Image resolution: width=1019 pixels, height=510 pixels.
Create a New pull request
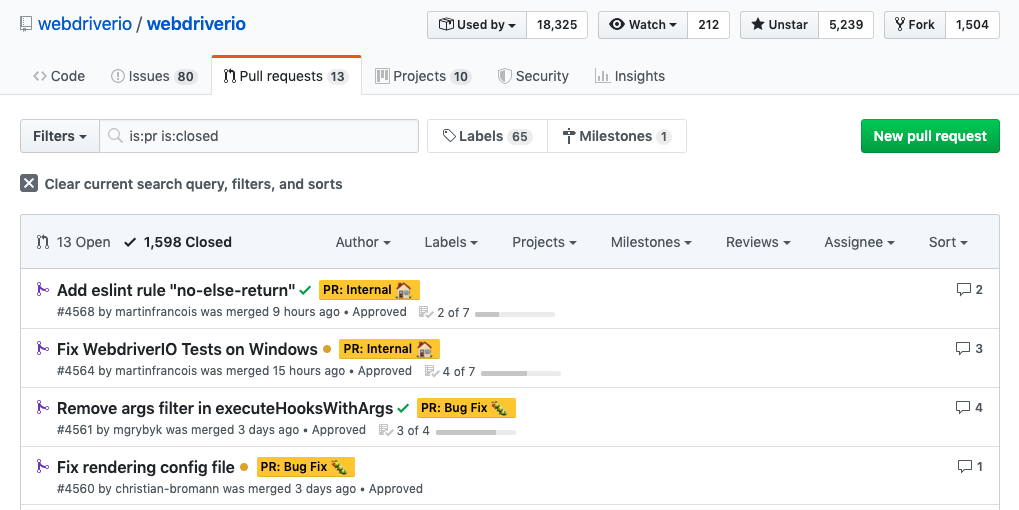tap(930, 136)
